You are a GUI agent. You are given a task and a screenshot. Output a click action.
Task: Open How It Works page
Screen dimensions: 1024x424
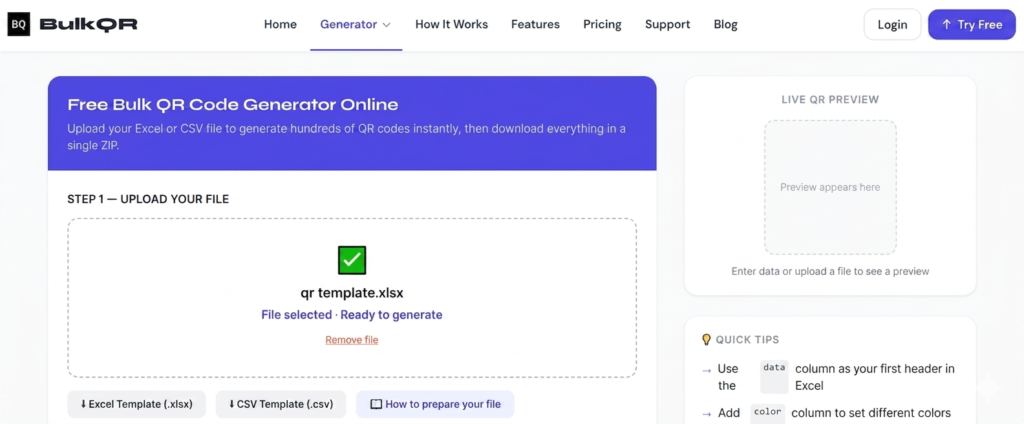click(x=451, y=25)
